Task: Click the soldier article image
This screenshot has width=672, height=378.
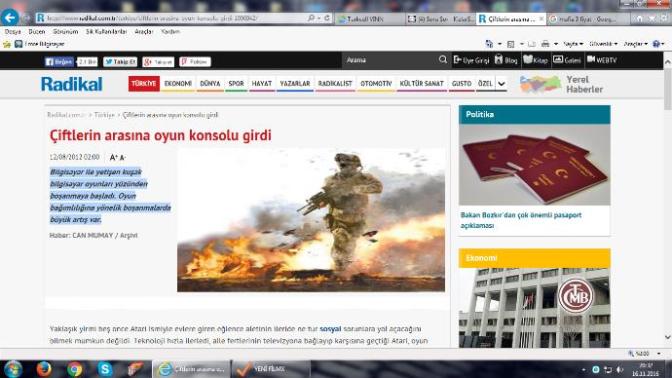Action: (311, 220)
